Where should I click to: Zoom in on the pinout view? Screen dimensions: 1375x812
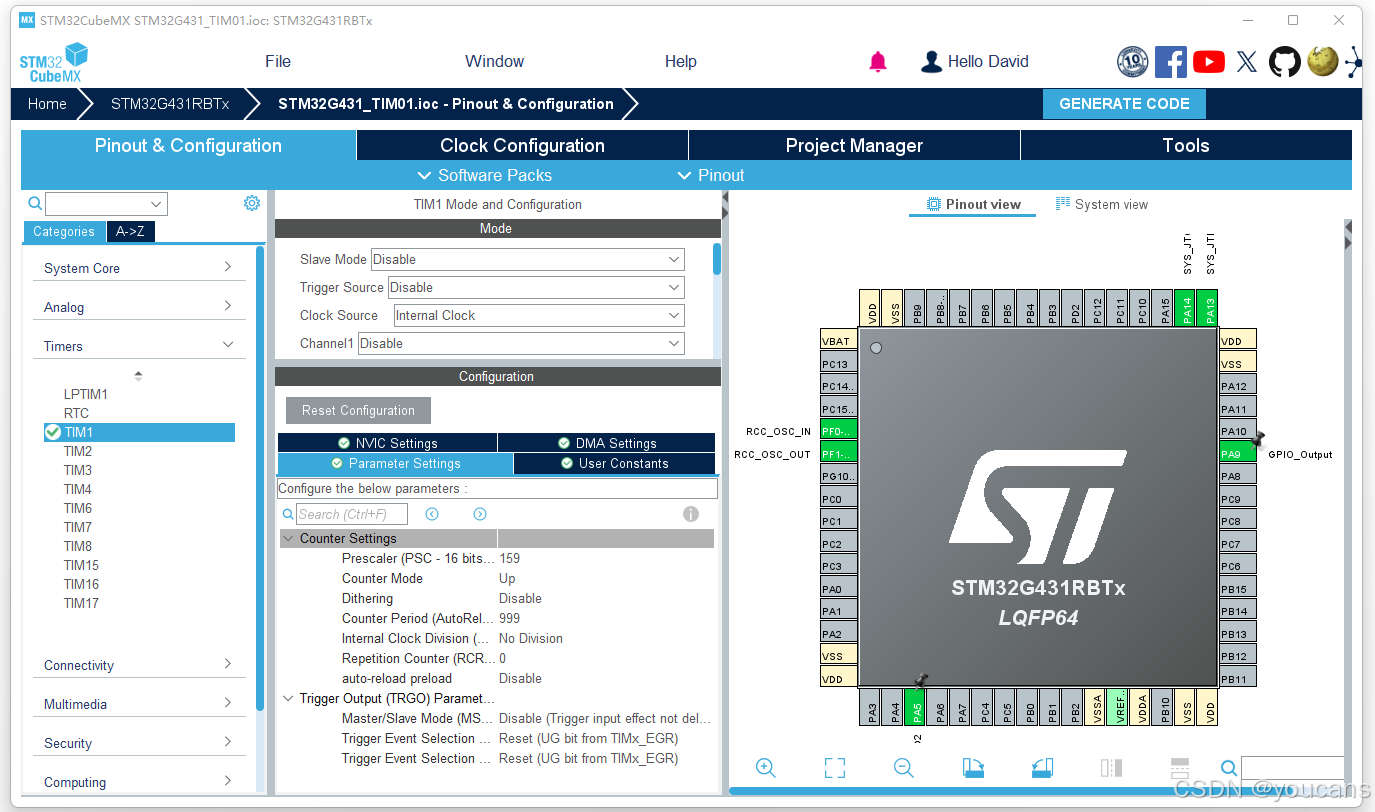[x=766, y=768]
